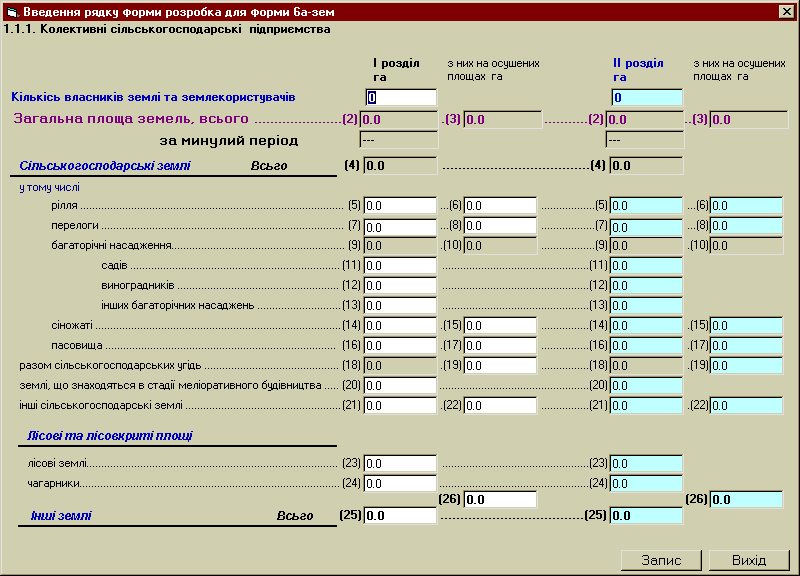800x576 pixels.
Task: Select інші сільськогосподарські землі field (21), I розділ
Action: pyautogui.click(x=400, y=406)
